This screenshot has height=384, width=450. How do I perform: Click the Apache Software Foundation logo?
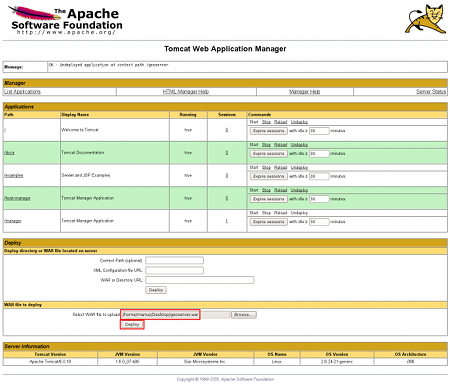click(65, 20)
